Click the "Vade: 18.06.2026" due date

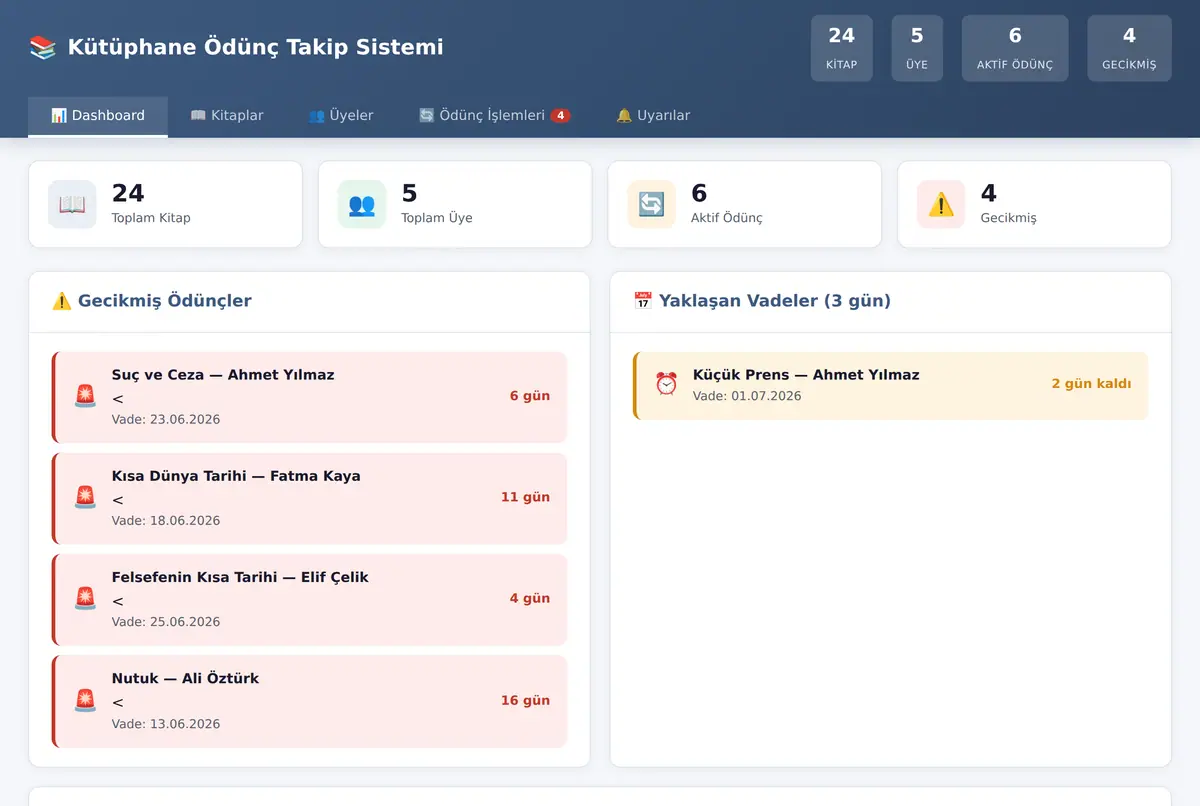tap(166, 521)
